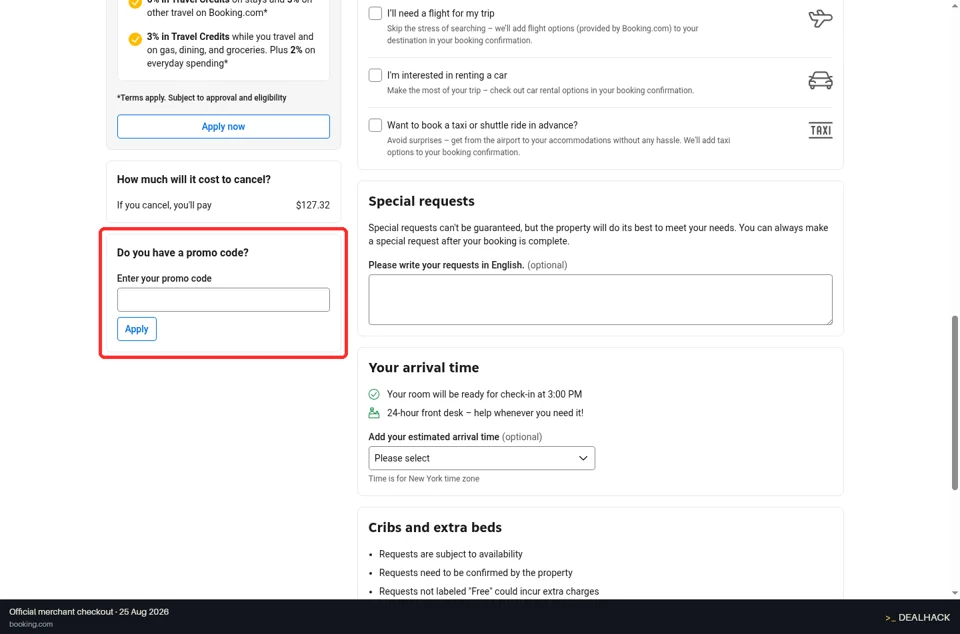Click "If you cancel, you'll pay" text
The image size is (960, 634).
pos(164,205)
